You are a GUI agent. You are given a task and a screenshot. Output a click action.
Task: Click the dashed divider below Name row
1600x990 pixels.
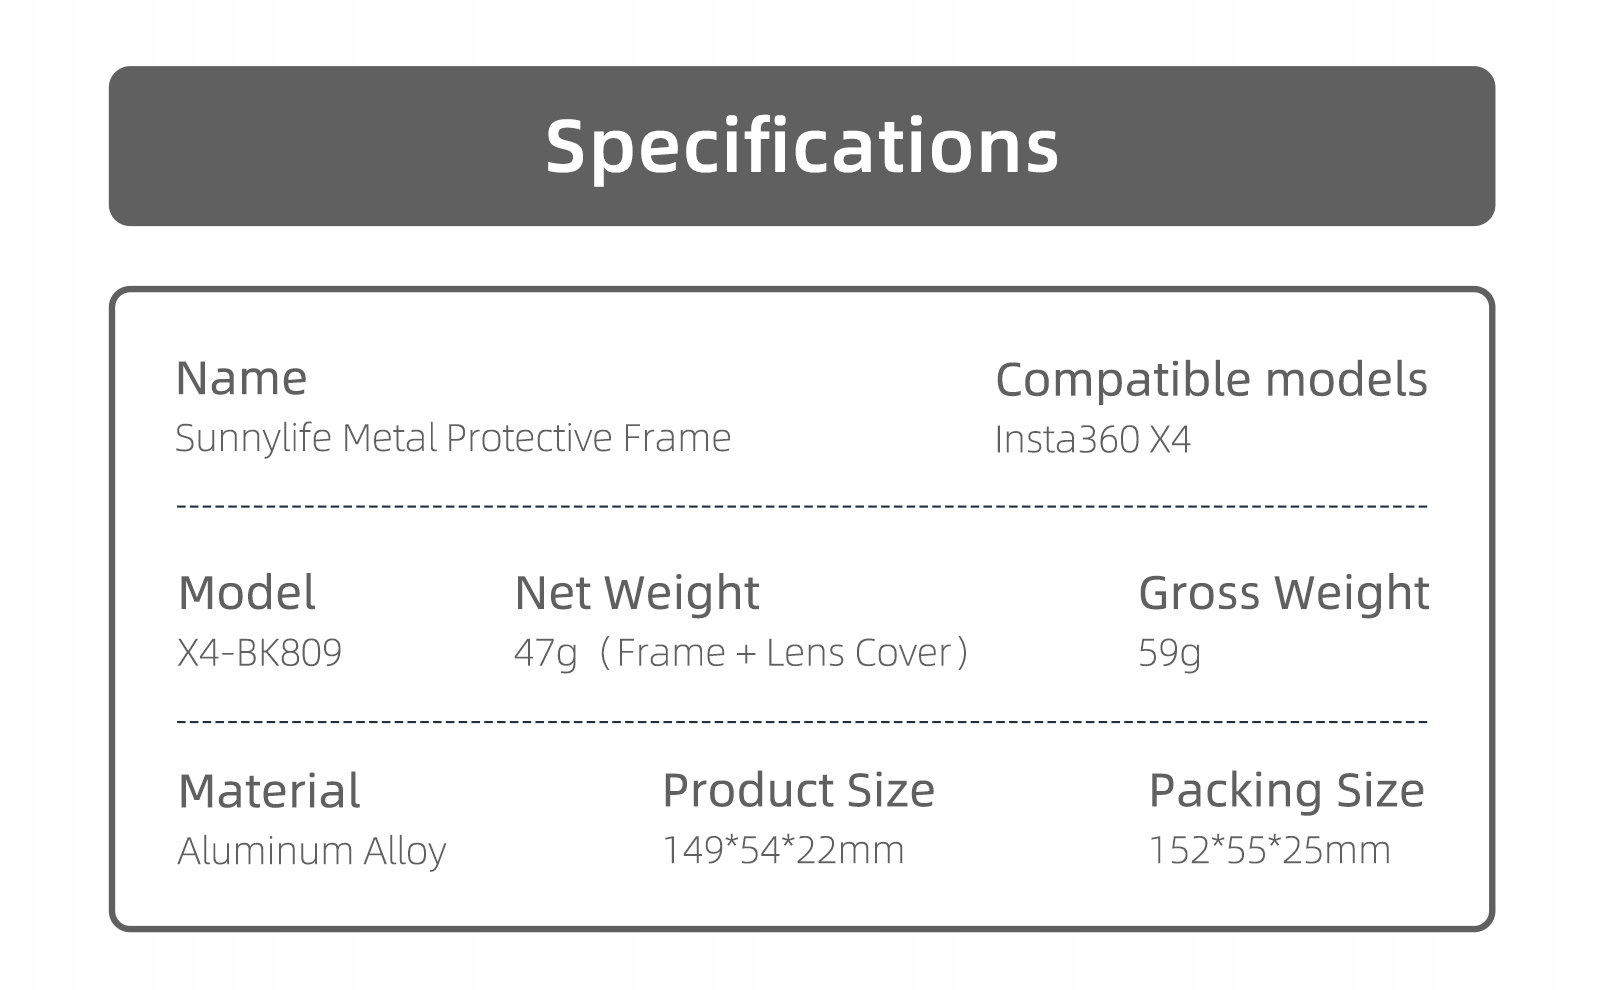(x=801, y=505)
